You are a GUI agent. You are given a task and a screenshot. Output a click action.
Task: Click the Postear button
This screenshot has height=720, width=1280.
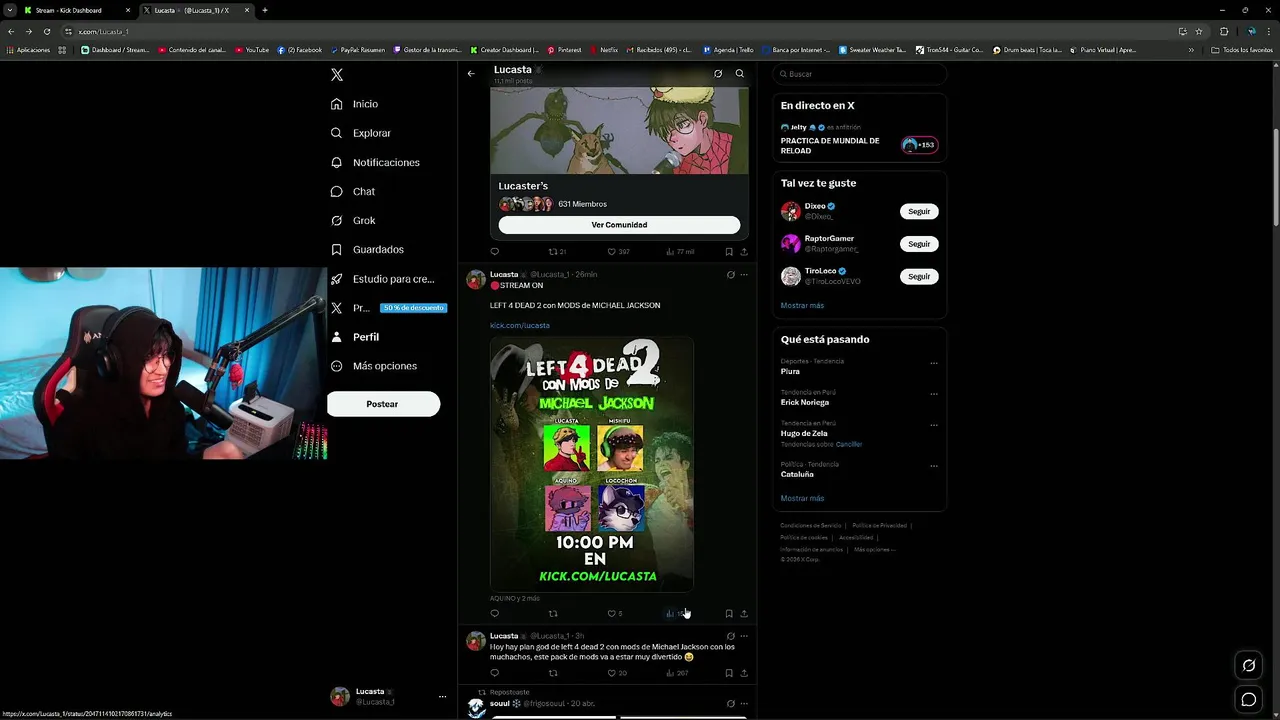tap(383, 404)
